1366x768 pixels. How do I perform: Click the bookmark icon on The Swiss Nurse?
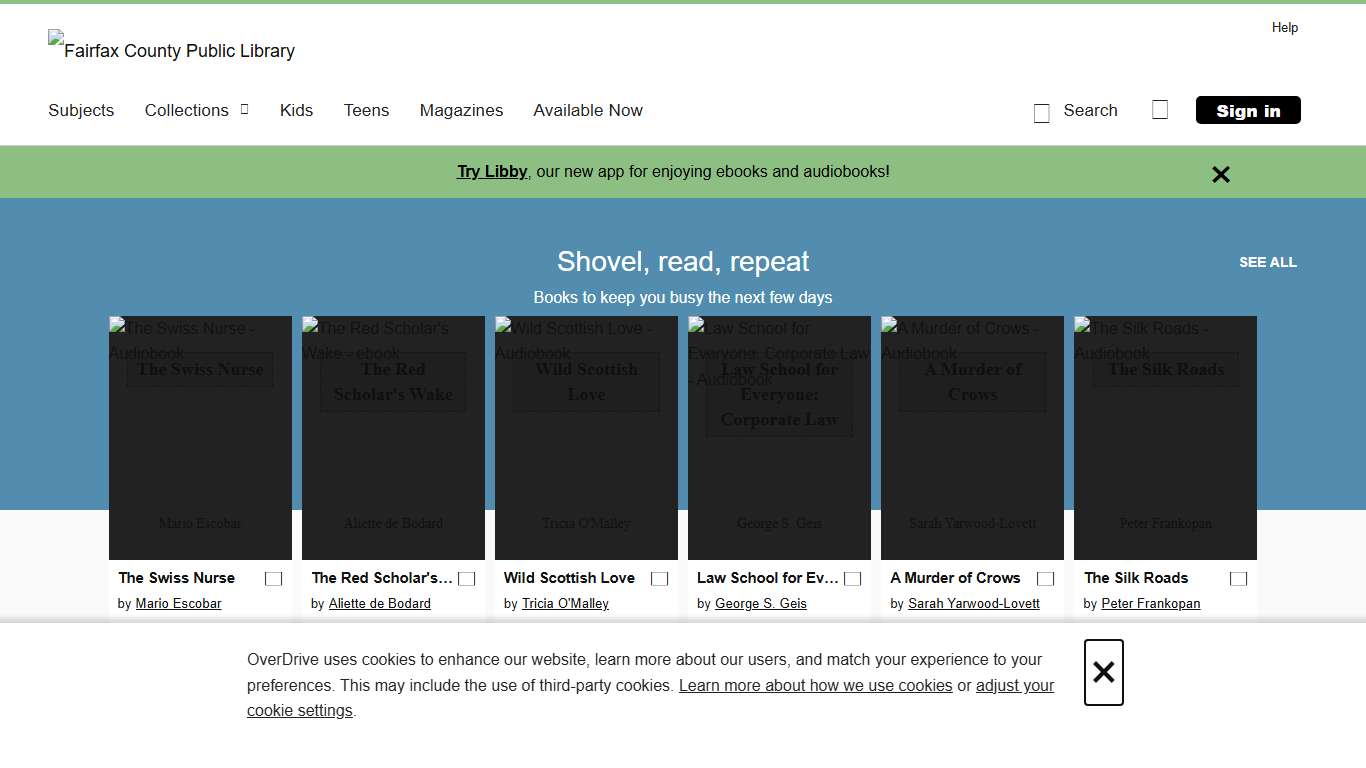[x=272, y=578]
